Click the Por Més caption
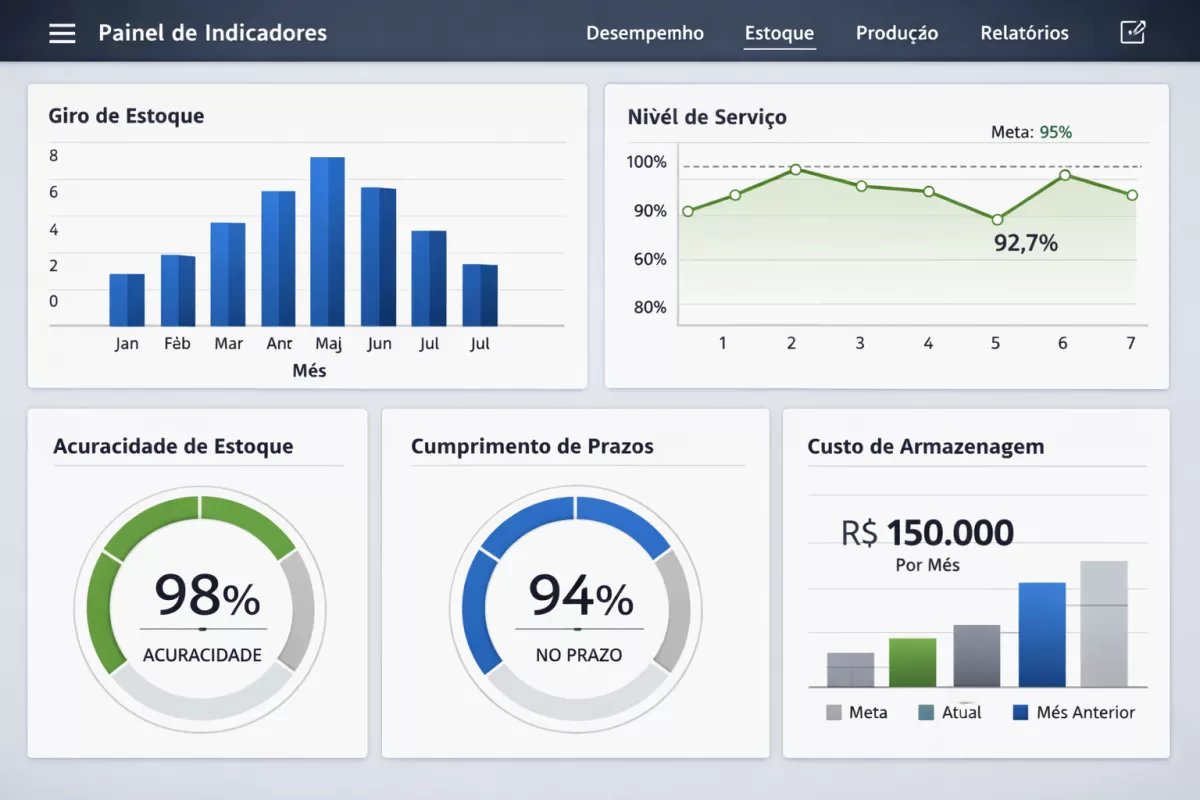The image size is (1200, 800). (x=927, y=565)
